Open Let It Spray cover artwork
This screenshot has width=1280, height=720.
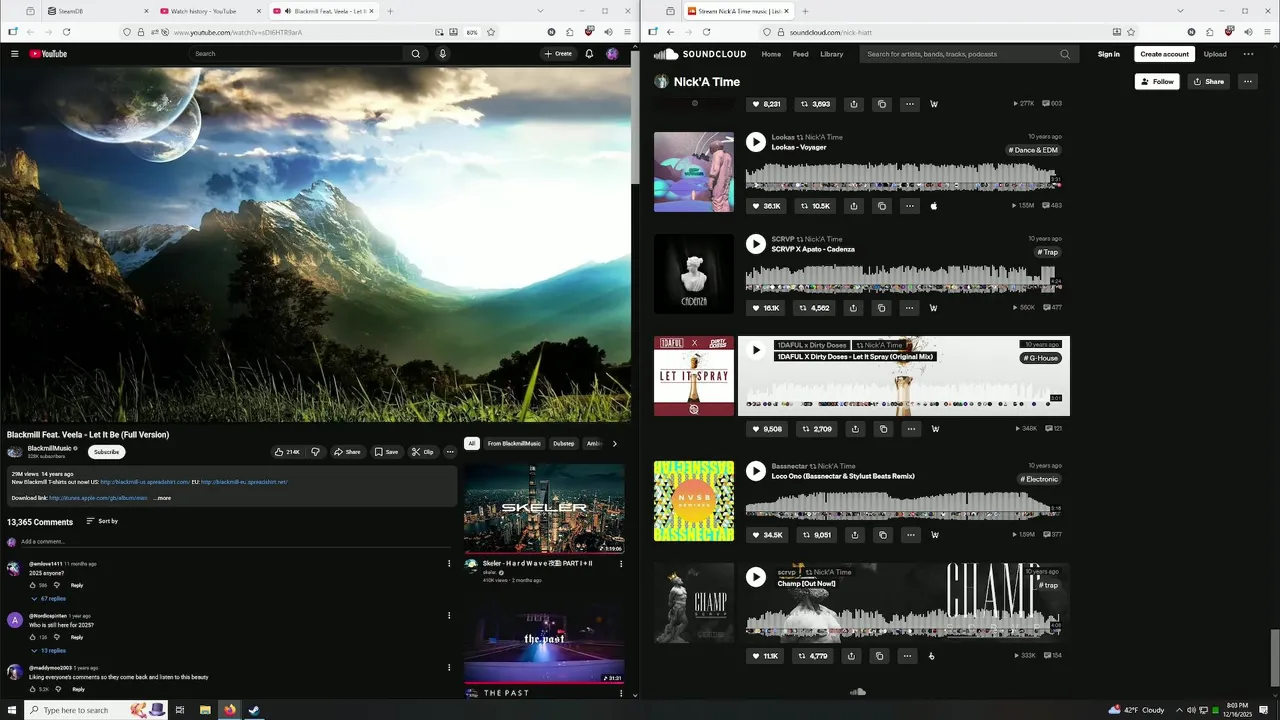pos(694,376)
